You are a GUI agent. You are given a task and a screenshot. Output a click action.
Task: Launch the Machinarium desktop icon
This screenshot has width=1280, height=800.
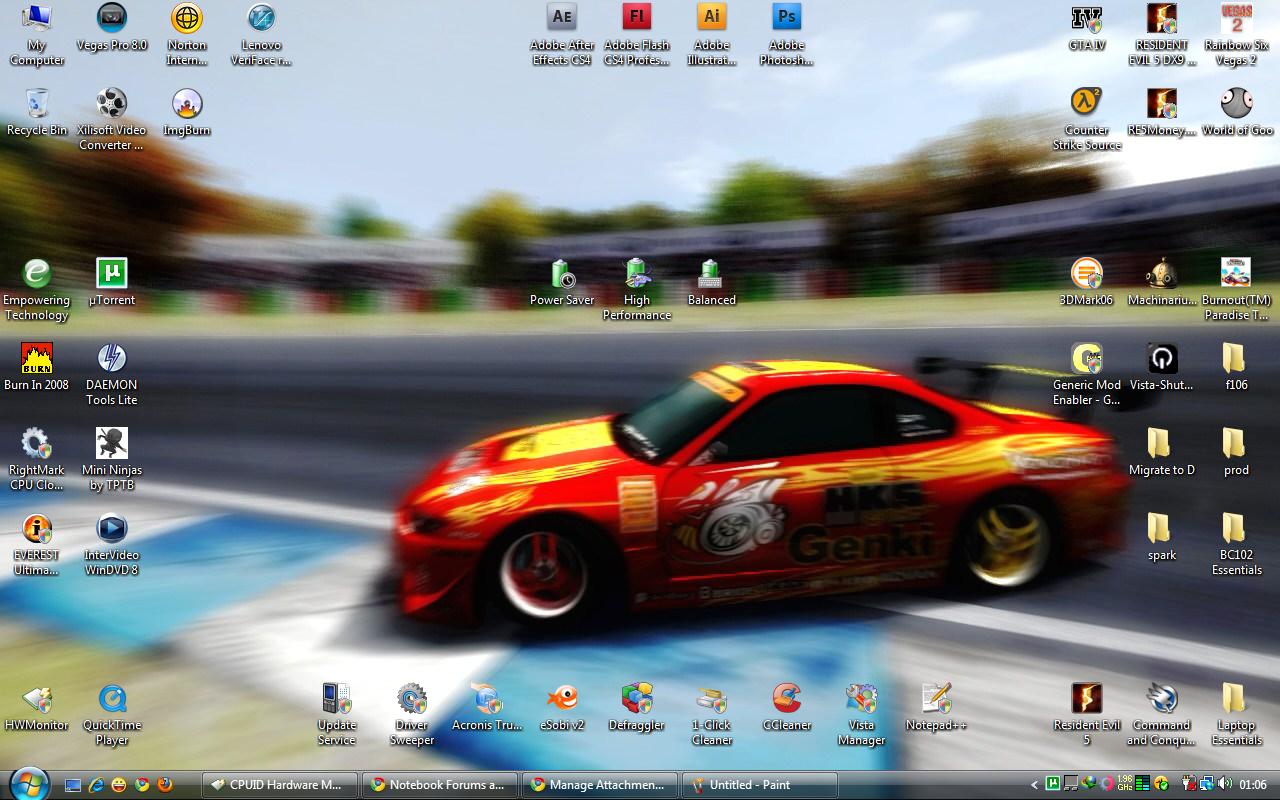1162,282
